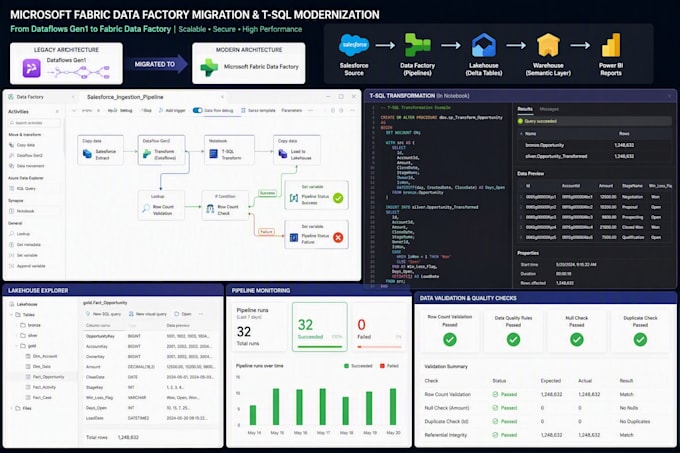Click Notebook under Synapse in Activities pane

(21, 211)
